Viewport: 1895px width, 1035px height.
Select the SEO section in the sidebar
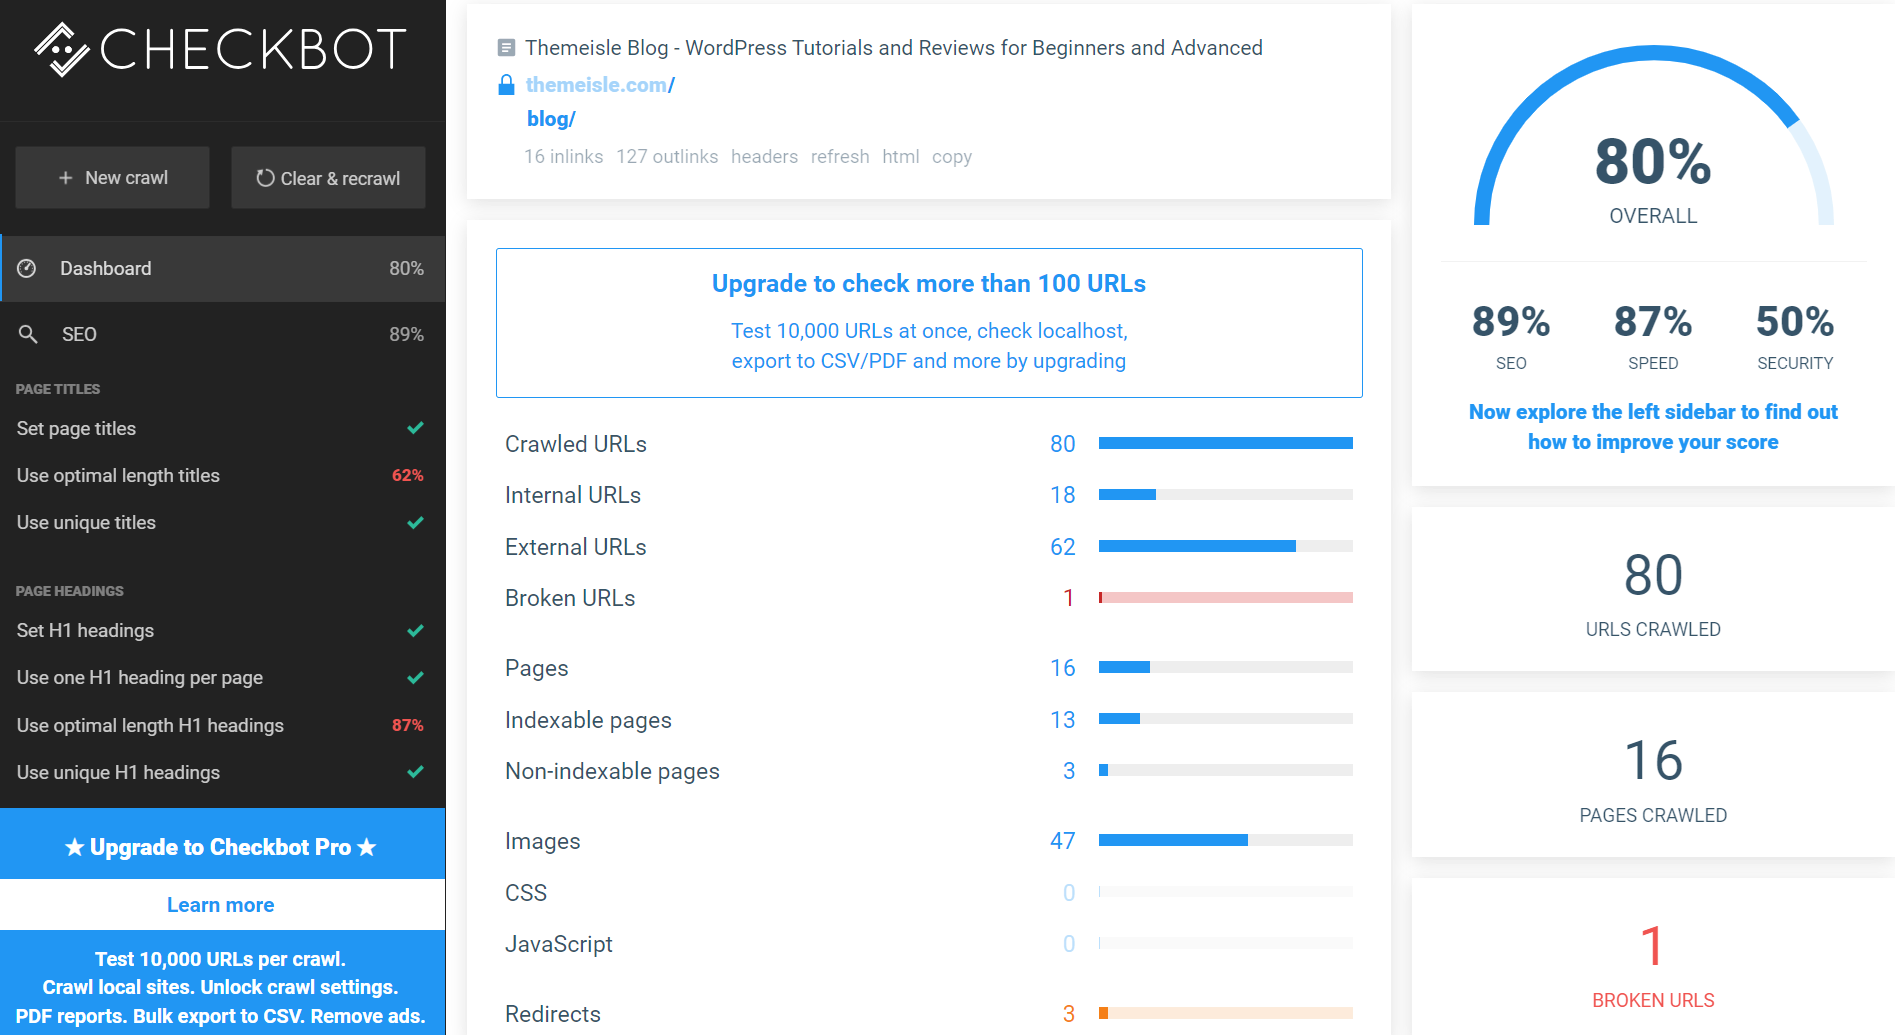80,333
